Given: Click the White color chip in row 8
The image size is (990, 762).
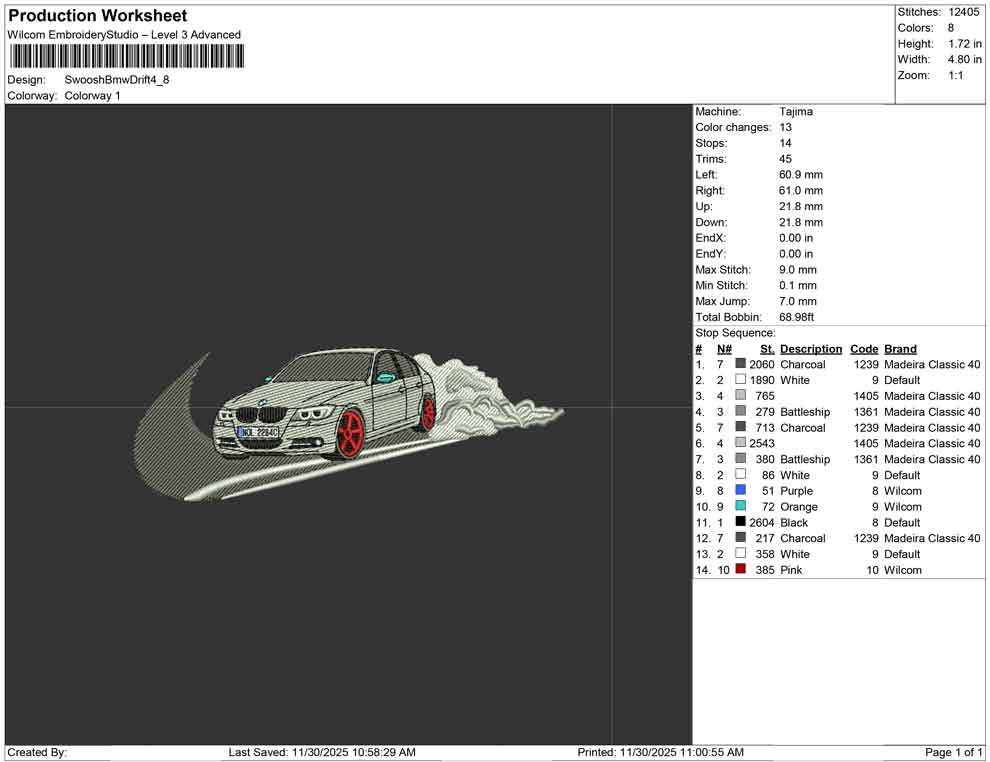Looking at the screenshot, I should pos(740,475).
